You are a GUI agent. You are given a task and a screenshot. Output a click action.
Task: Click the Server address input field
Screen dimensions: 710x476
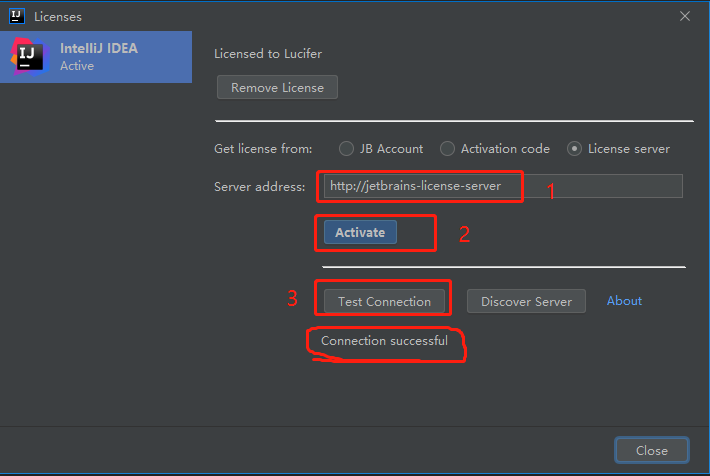click(x=503, y=186)
